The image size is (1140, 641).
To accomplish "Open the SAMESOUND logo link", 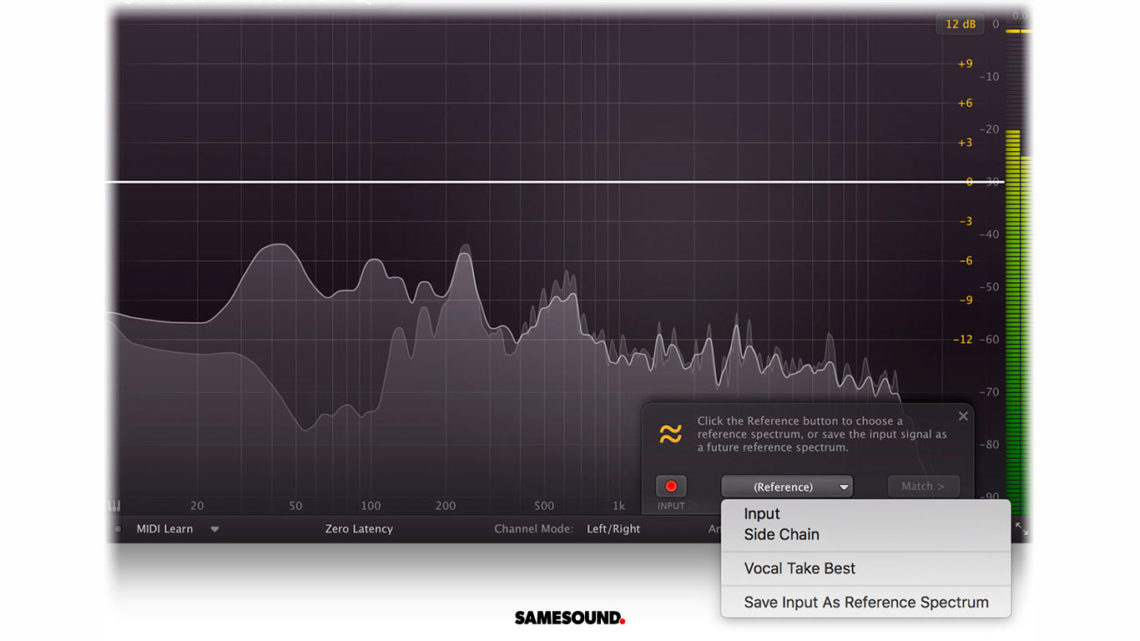I will pyautogui.click(x=570, y=618).
